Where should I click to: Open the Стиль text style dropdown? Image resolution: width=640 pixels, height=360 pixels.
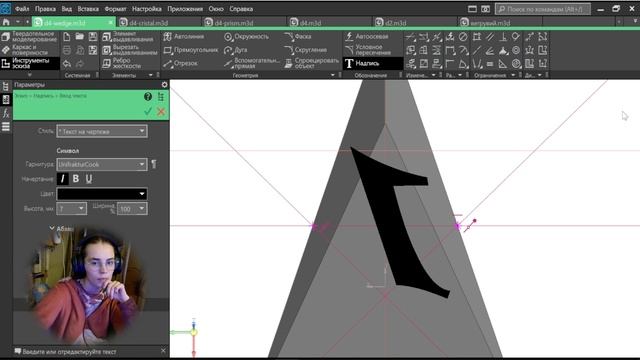tap(102, 131)
